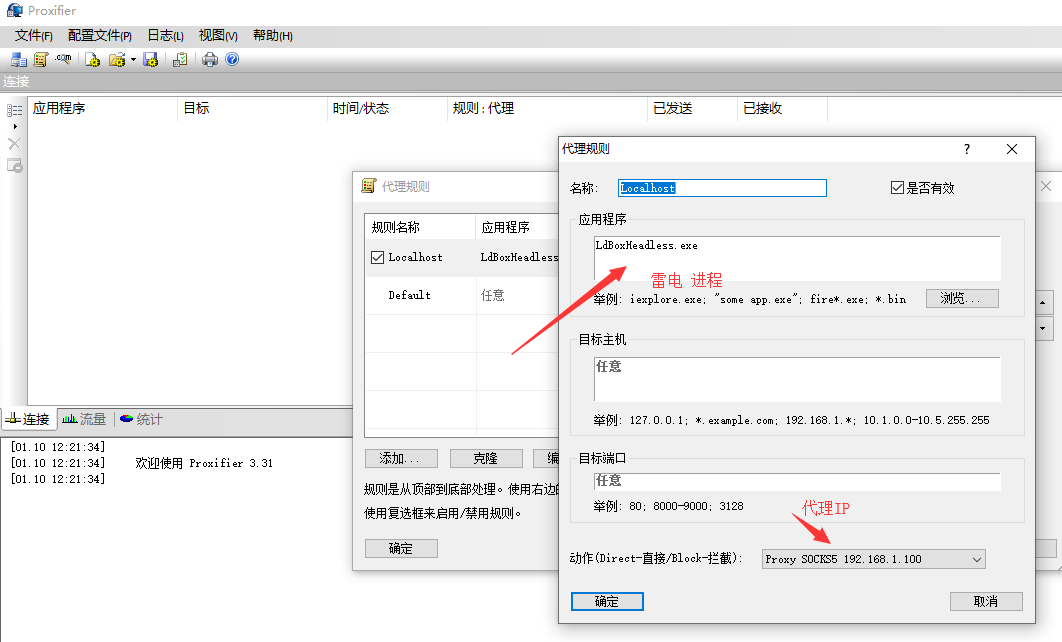This screenshot has width=1062, height=642.
Task: Open the 日志(L) menu
Action: [x=165, y=35]
